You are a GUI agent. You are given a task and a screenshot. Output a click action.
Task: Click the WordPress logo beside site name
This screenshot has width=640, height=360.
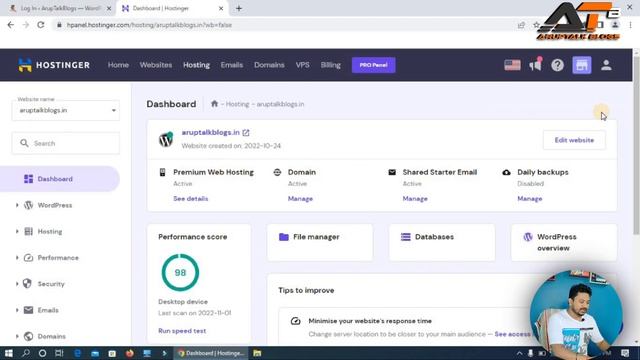coord(166,140)
